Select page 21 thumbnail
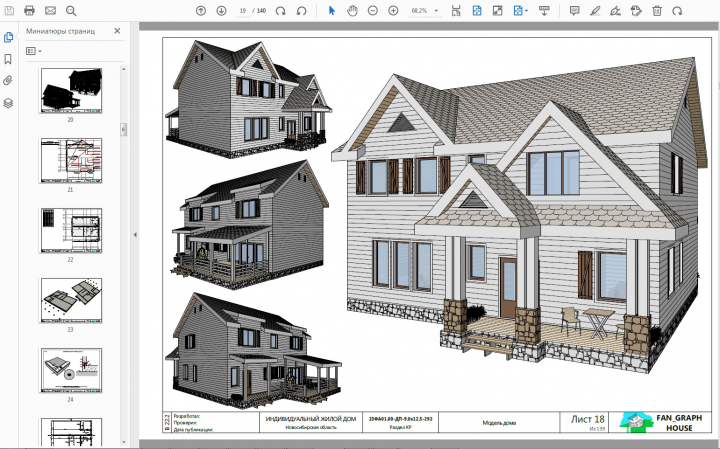 (x=71, y=160)
